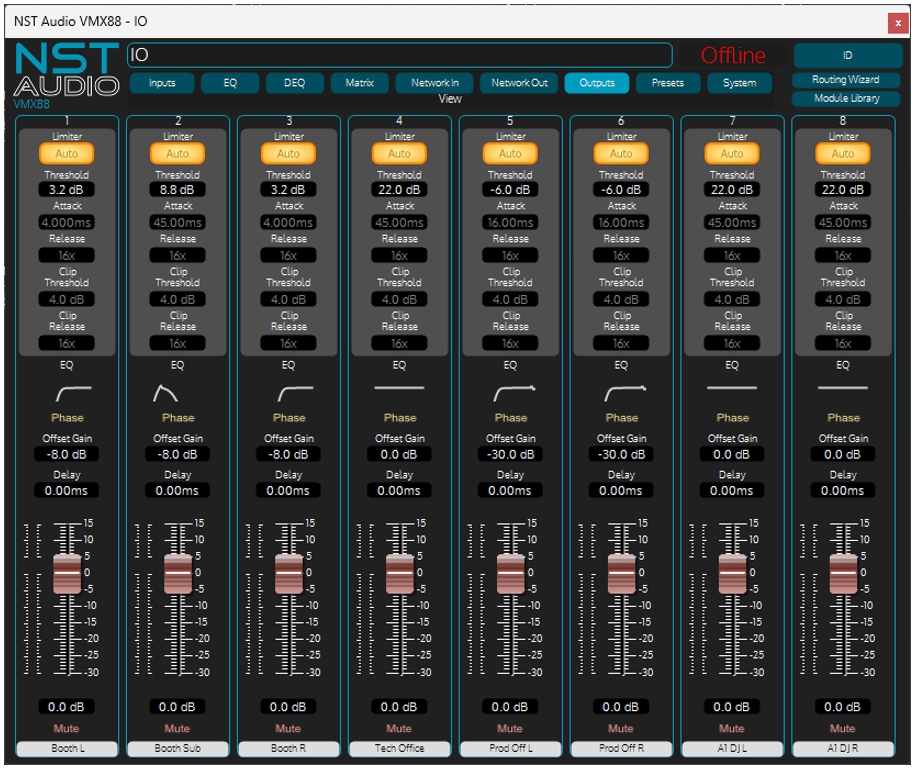Mute the Booth Sub output channel
The image size is (915, 768).
tap(178, 729)
